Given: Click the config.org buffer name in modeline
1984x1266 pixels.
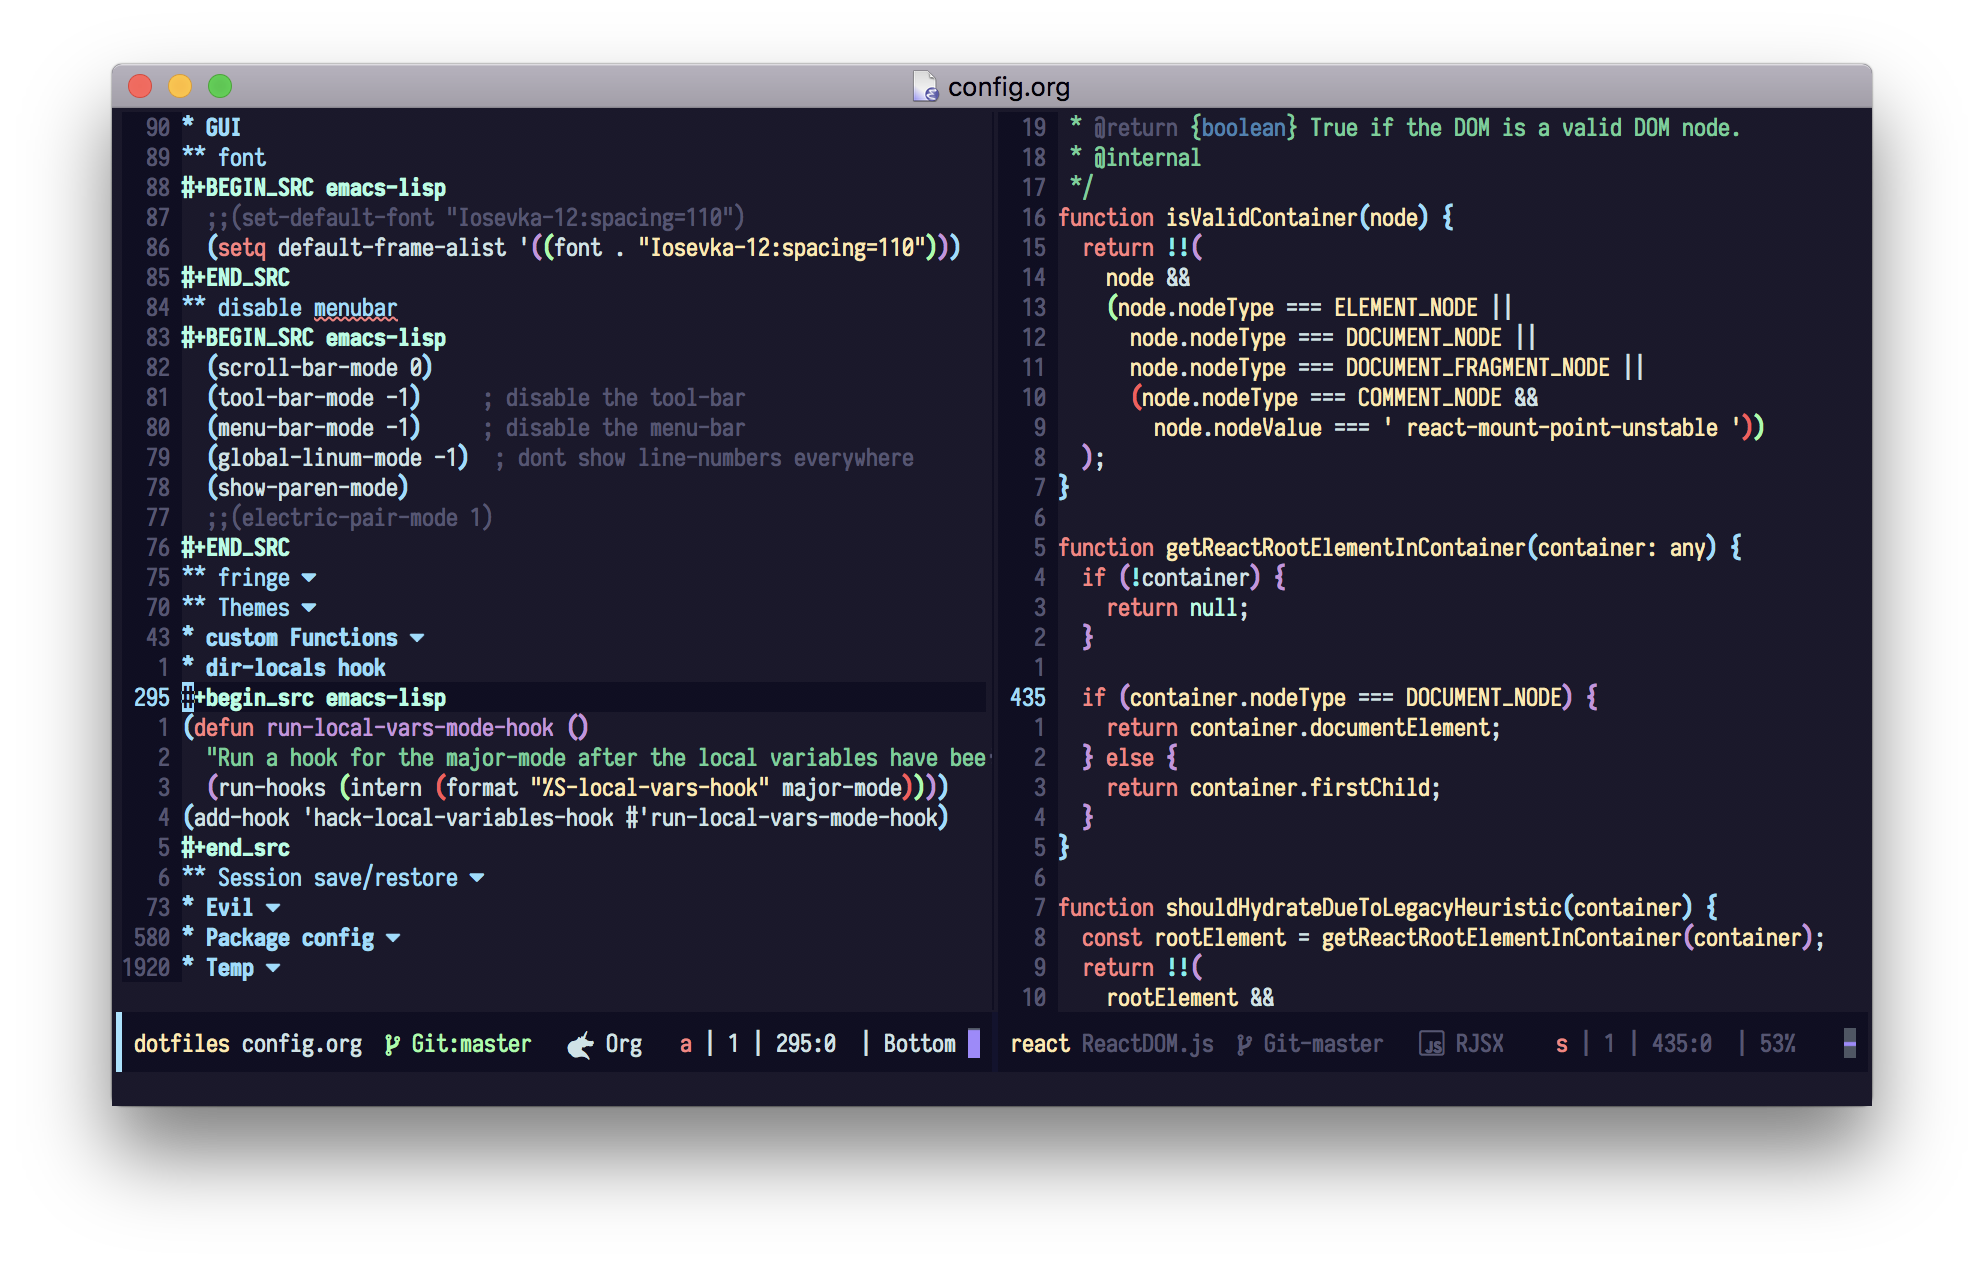Looking at the screenshot, I should [301, 1044].
